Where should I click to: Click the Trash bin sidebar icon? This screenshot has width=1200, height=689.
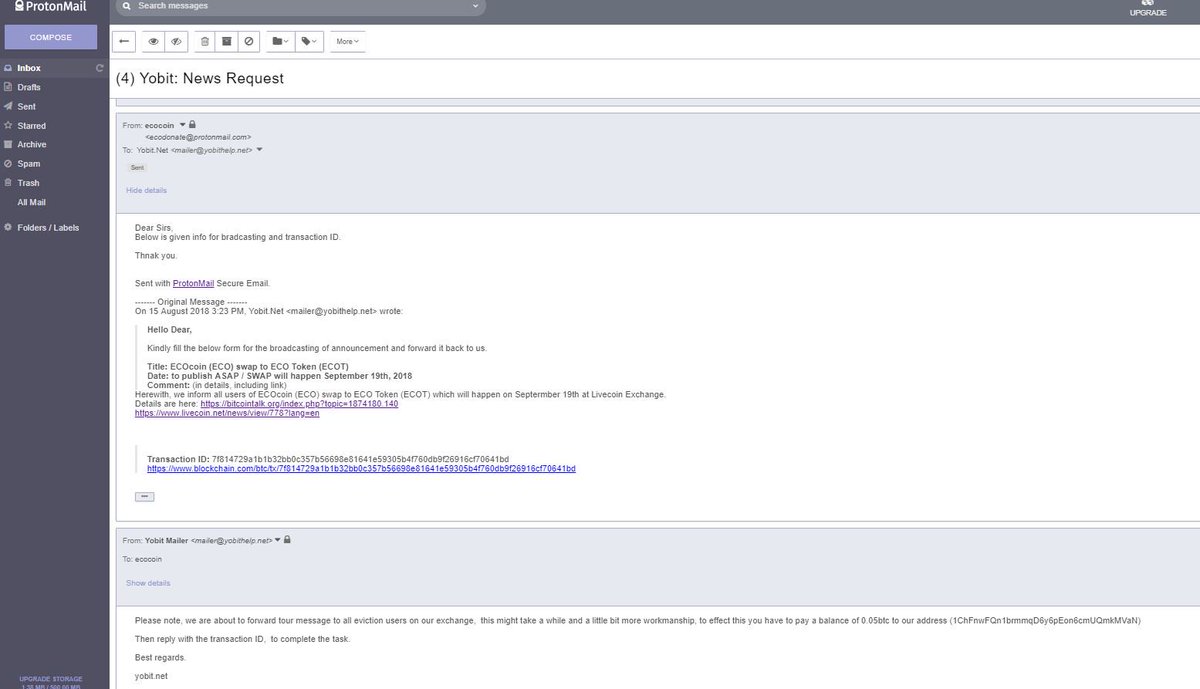(8, 183)
